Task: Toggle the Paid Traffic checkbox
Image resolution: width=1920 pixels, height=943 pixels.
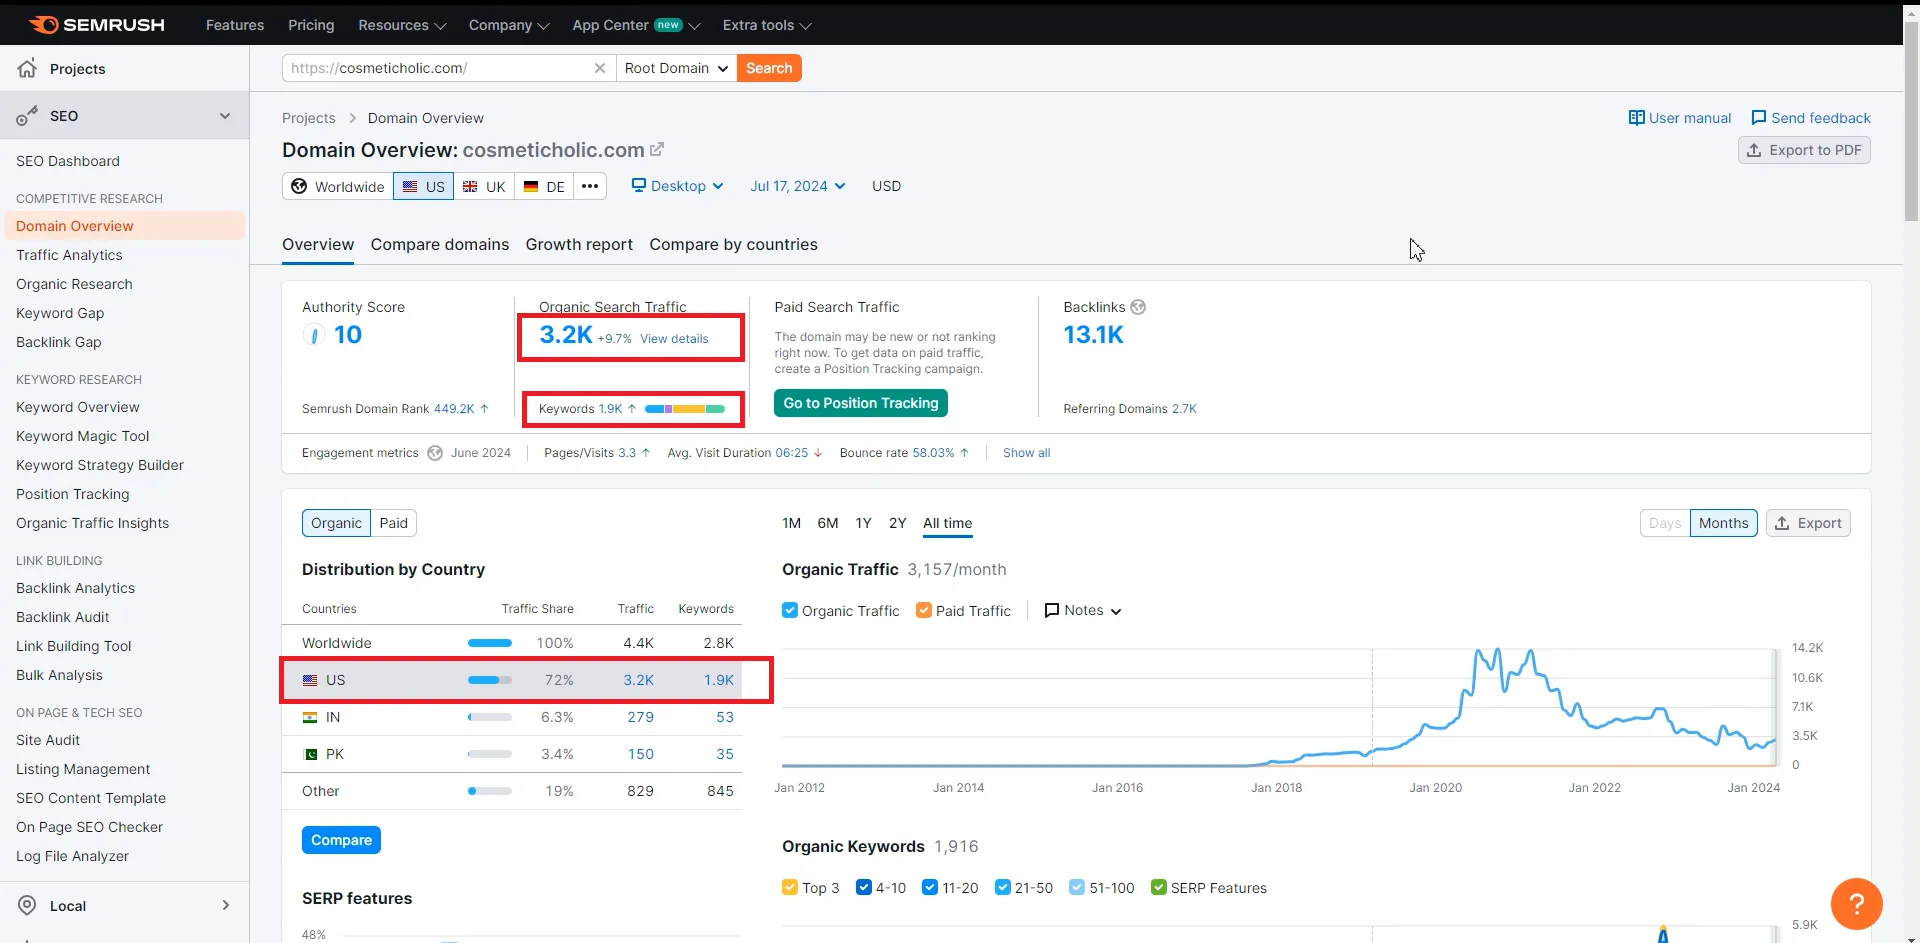Action: (x=924, y=611)
